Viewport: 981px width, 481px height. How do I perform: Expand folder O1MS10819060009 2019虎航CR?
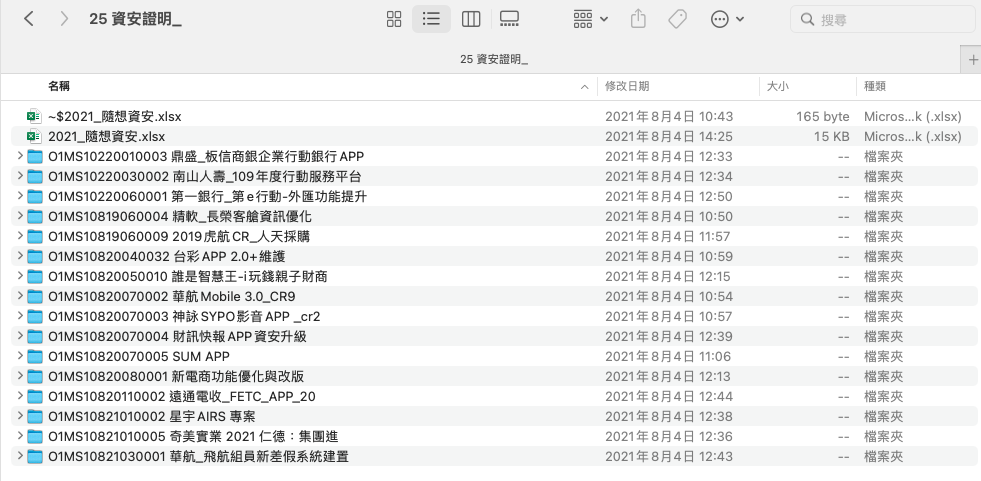(19, 236)
